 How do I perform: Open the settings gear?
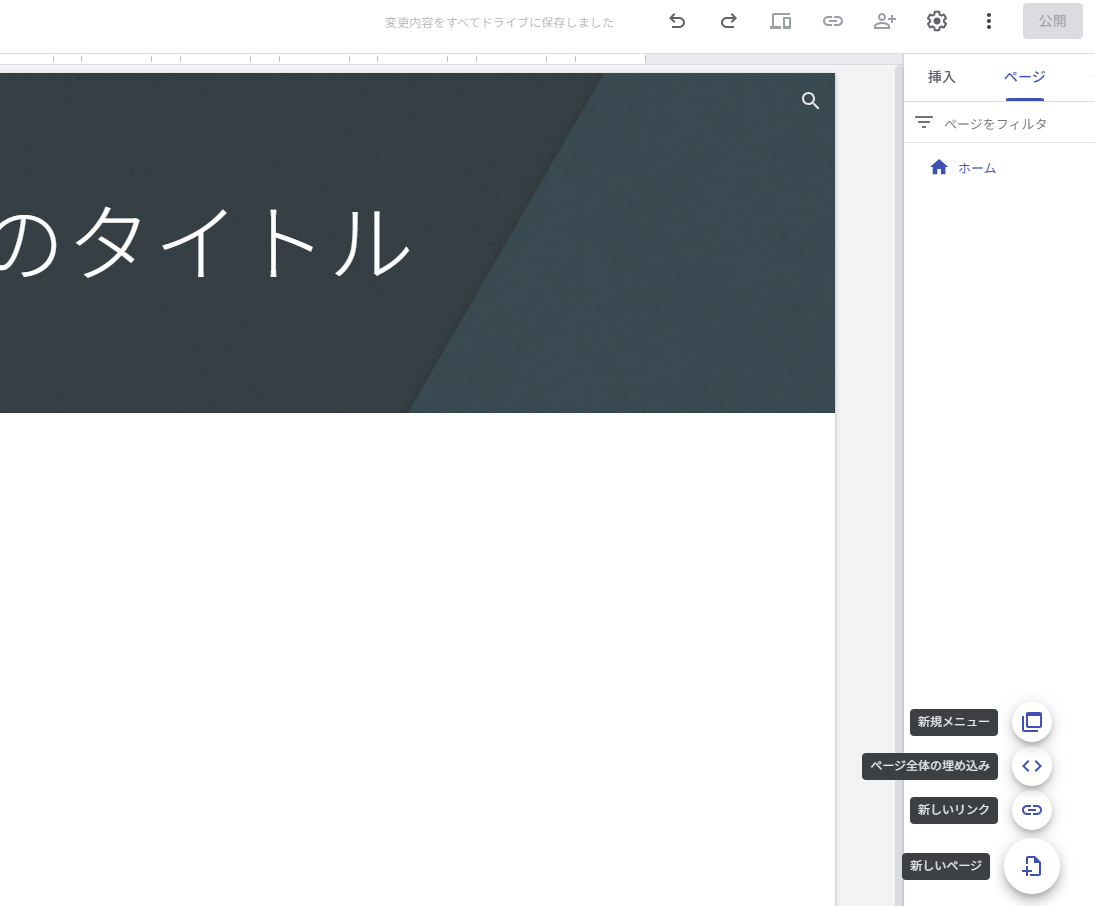click(936, 21)
